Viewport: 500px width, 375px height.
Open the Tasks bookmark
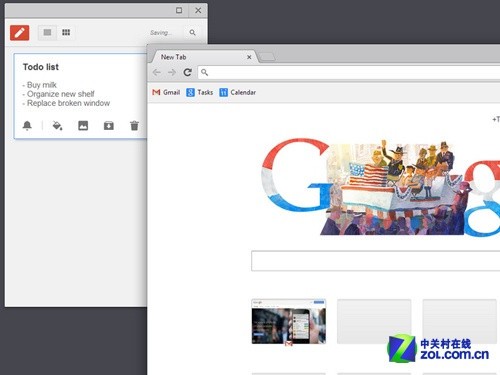click(200, 92)
